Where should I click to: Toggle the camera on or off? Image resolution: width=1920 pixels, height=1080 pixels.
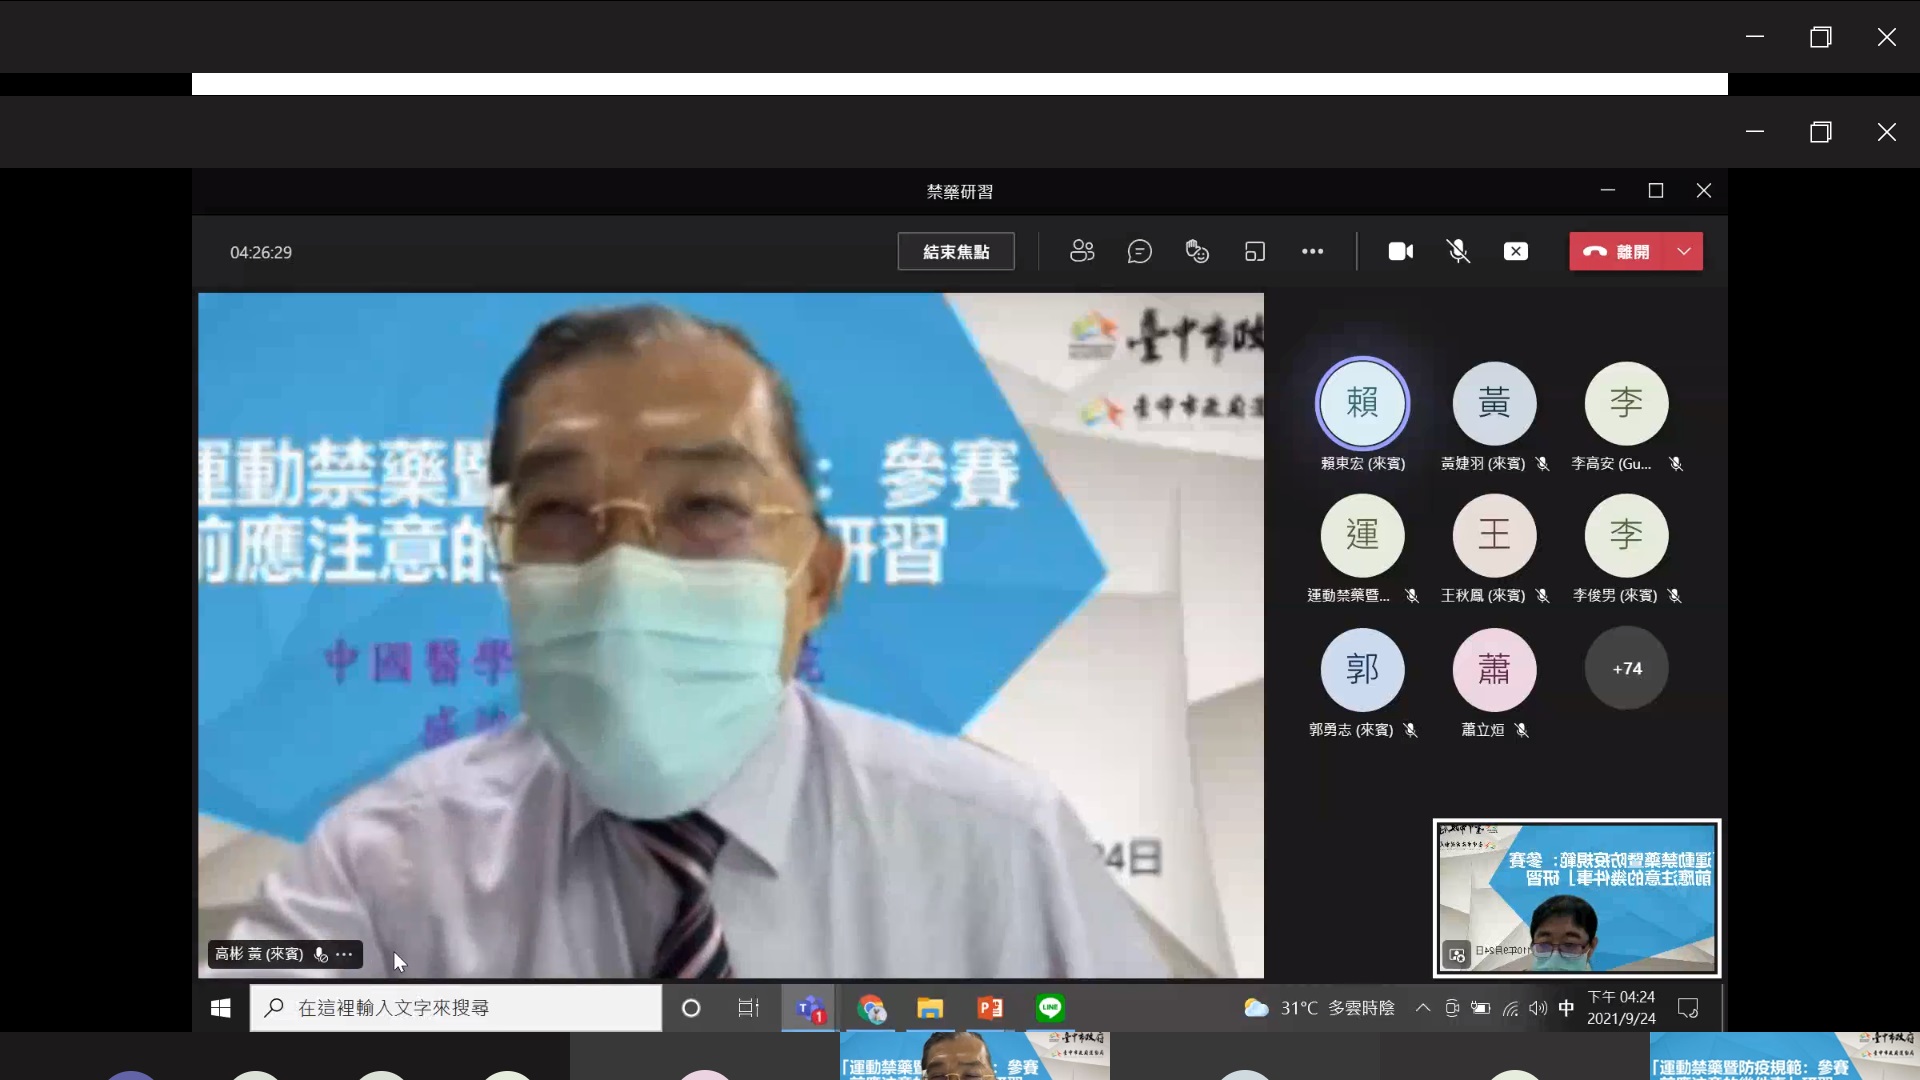click(x=1400, y=252)
